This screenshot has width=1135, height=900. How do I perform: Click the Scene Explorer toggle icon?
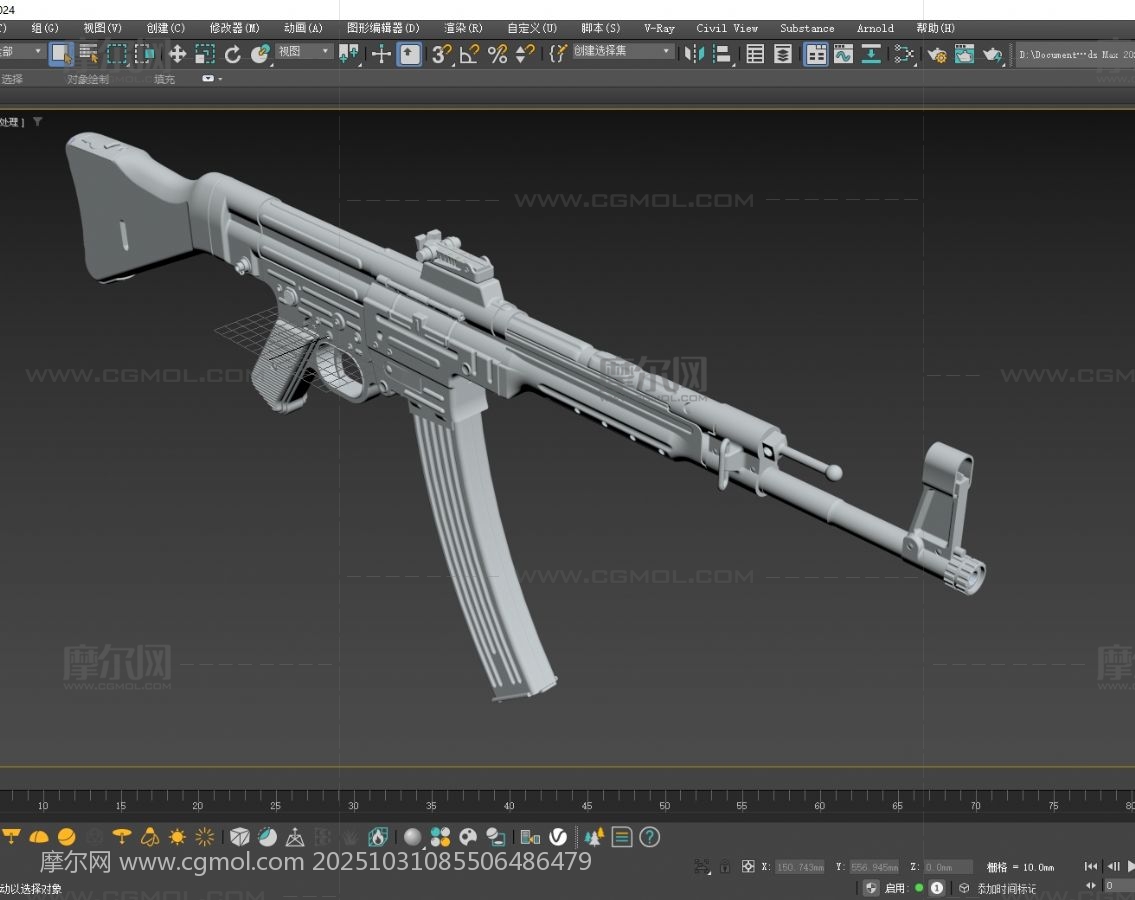pos(755,54)
